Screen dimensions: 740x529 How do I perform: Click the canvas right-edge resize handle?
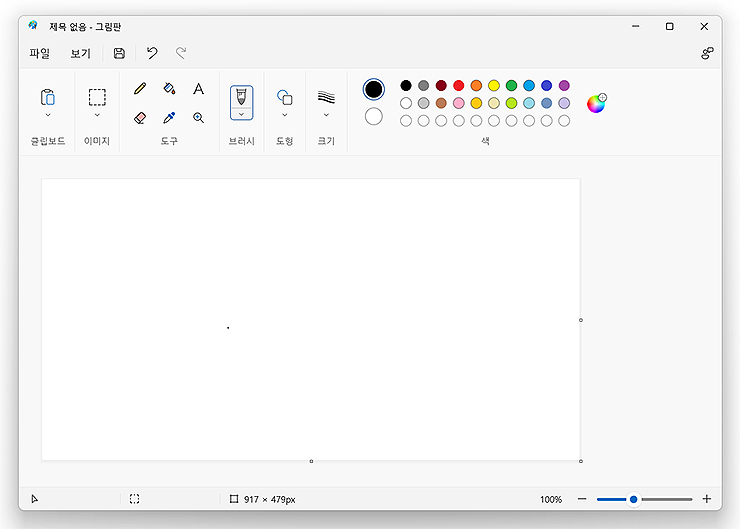581,320
